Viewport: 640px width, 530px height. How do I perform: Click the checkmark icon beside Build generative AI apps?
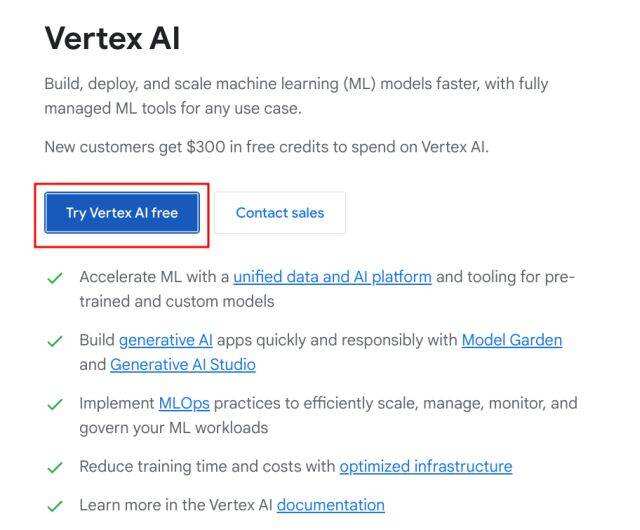click(x=56, y=341)
